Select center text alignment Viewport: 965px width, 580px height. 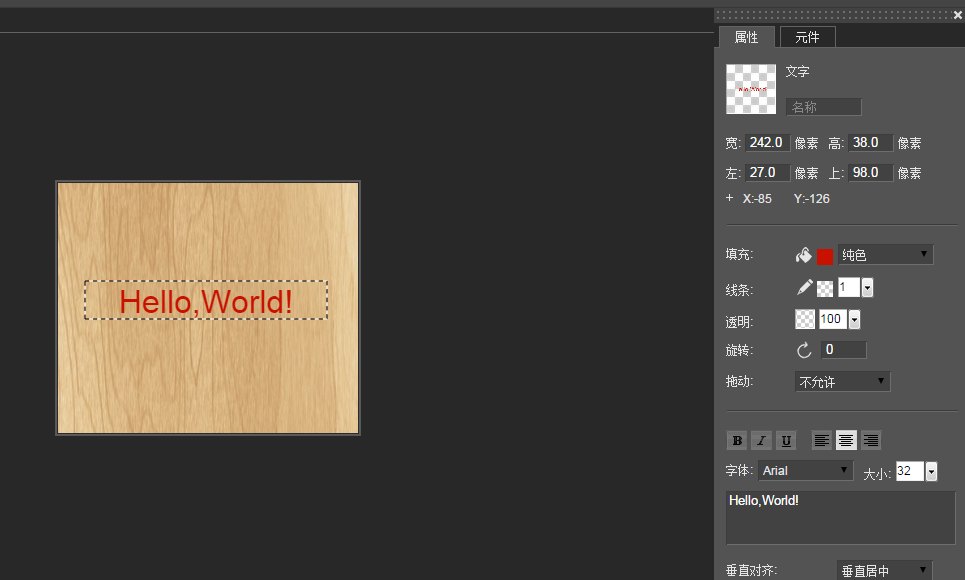(846, 440)
